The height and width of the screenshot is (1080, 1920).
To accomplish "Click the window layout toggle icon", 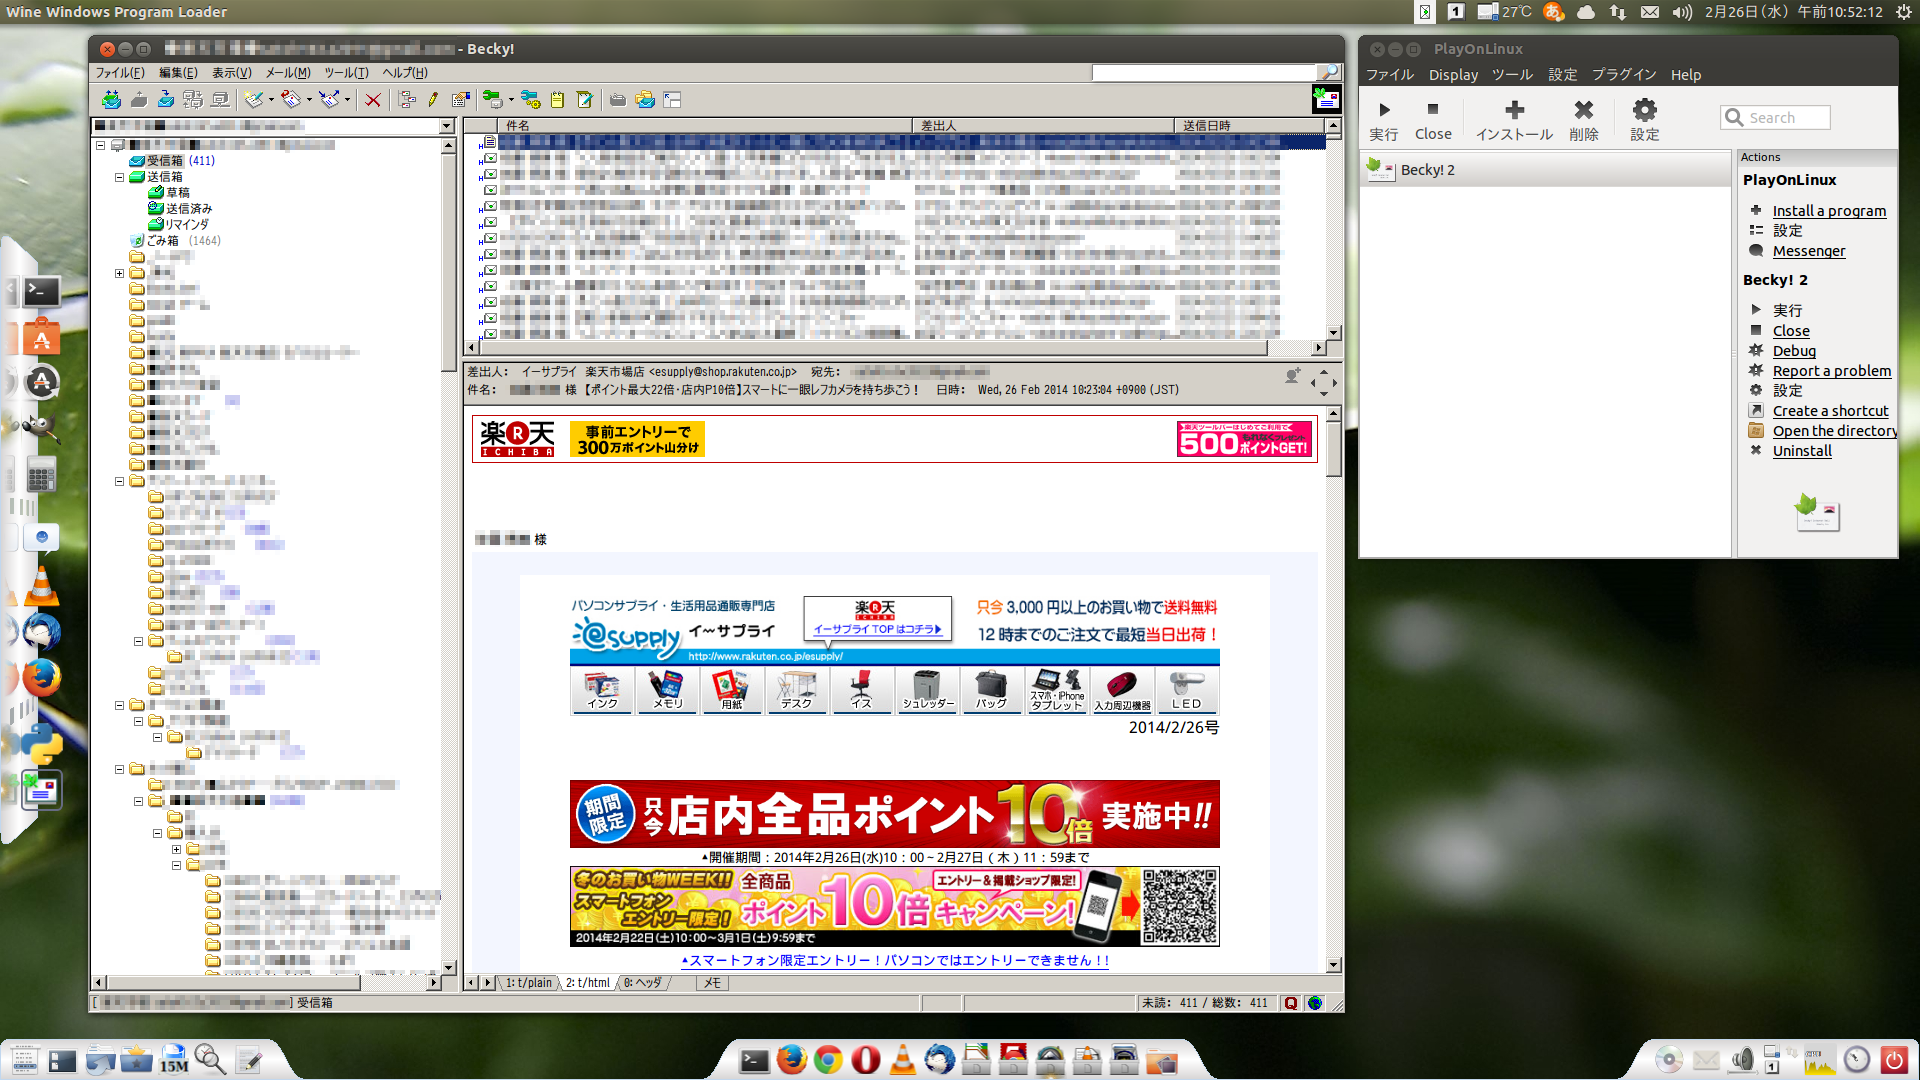I will pos(672,99).
